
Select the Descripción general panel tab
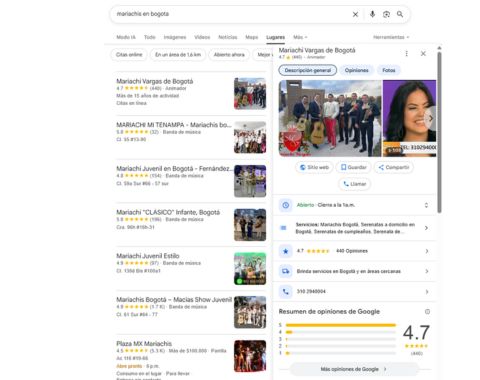(308, 70)
